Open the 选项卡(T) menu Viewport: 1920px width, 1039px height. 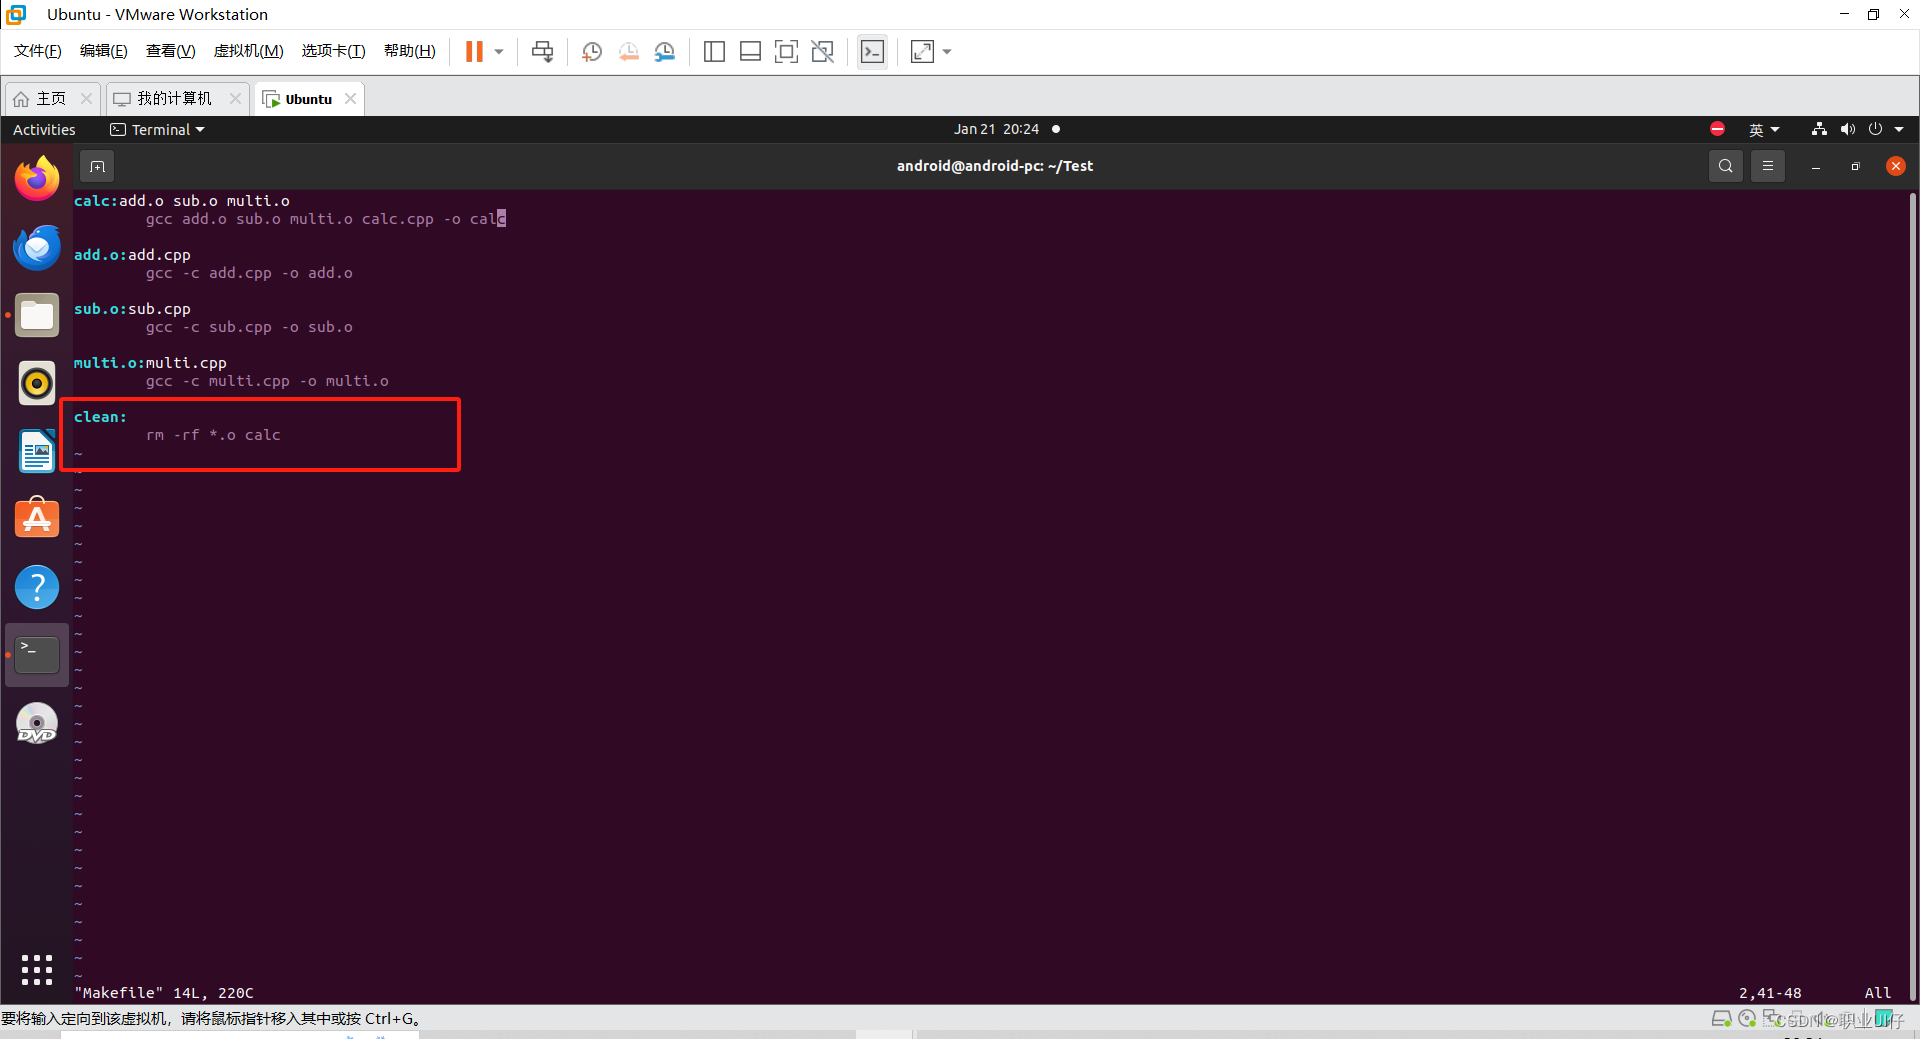pyautogui.click(x=334, y=51)
